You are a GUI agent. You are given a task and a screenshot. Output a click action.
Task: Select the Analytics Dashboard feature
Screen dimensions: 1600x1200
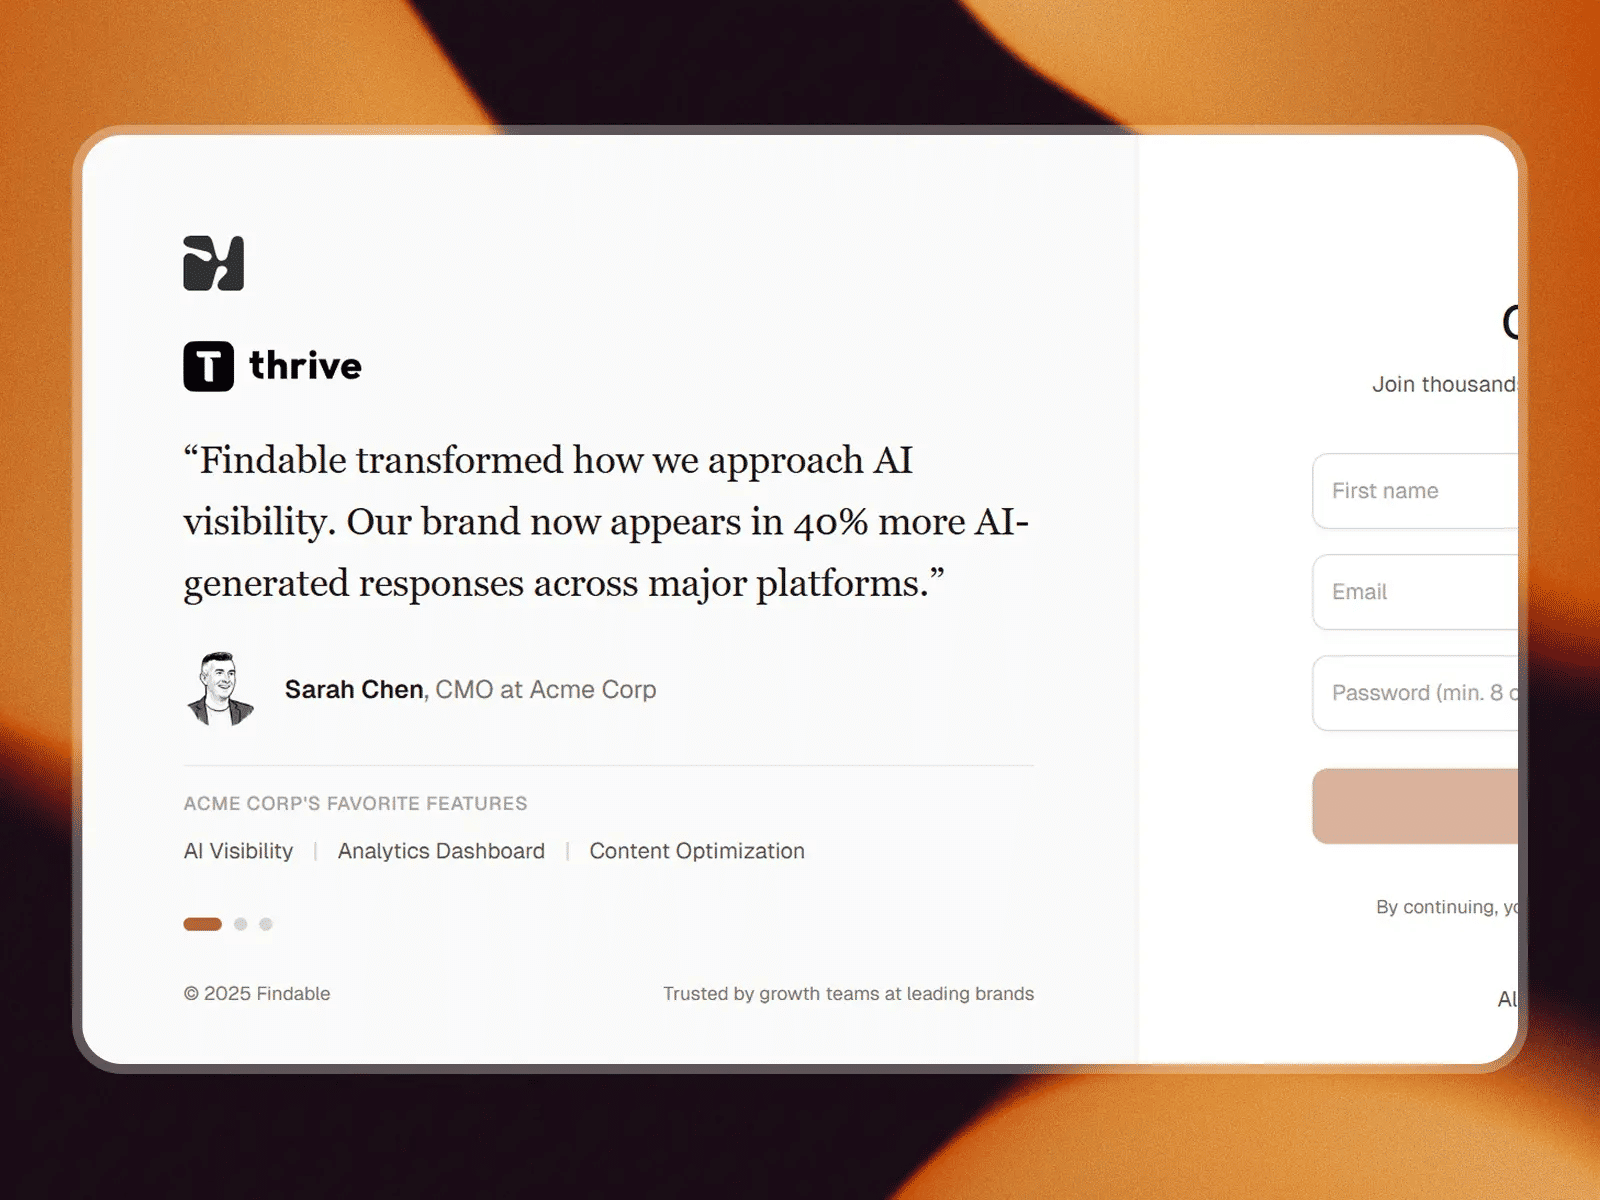pyautogui.click(x=441, y=851)
